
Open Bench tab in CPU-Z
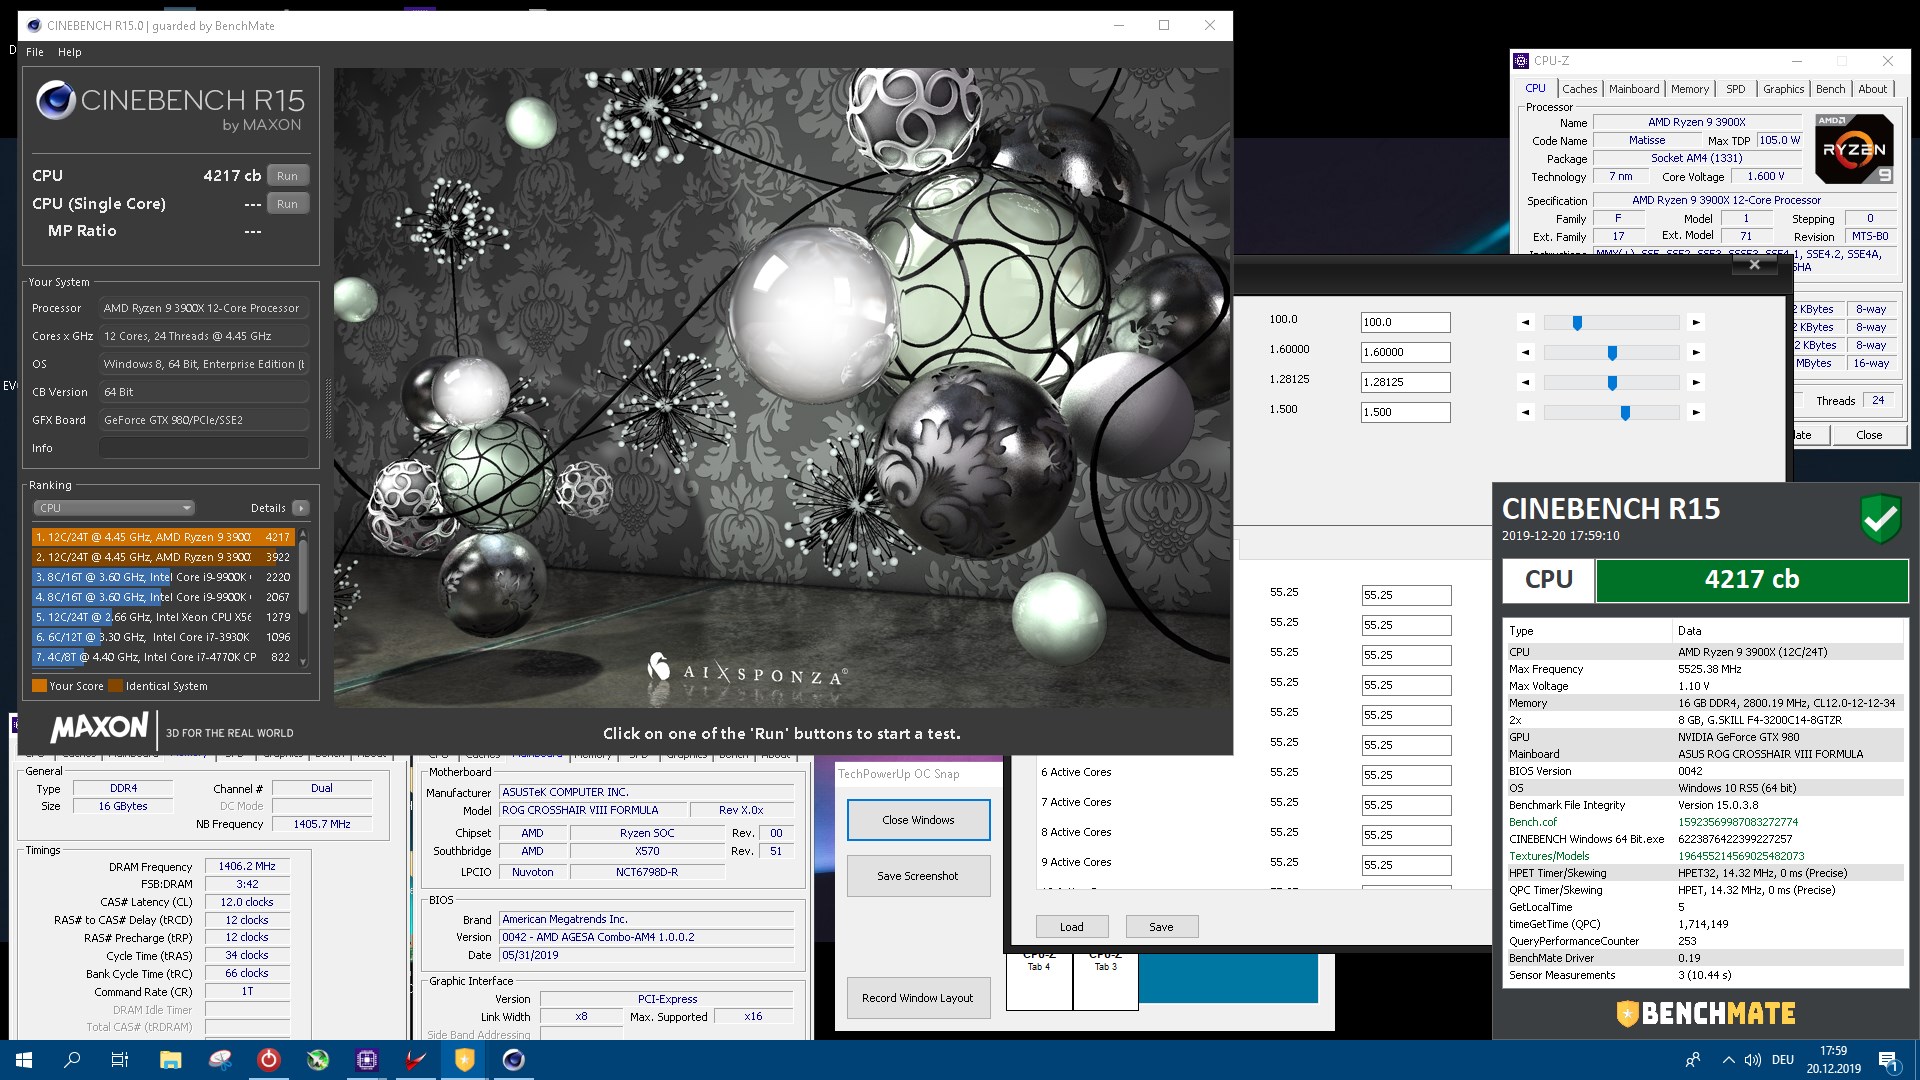(x=1831, y=89)
